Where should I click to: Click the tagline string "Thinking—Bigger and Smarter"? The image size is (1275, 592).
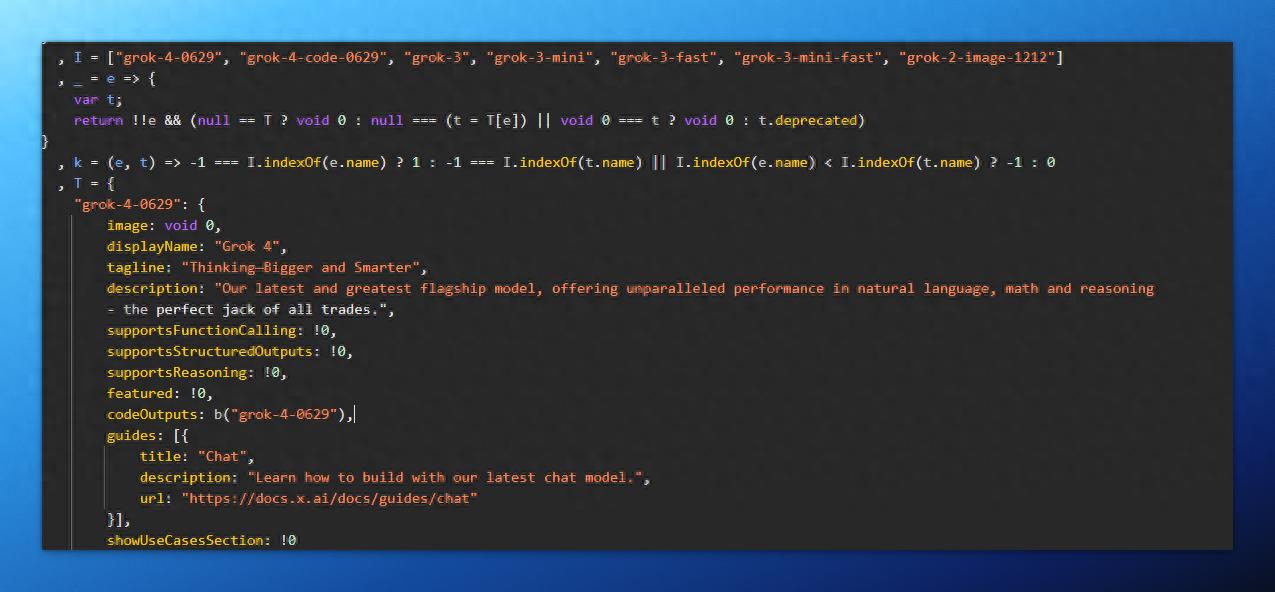303,268
